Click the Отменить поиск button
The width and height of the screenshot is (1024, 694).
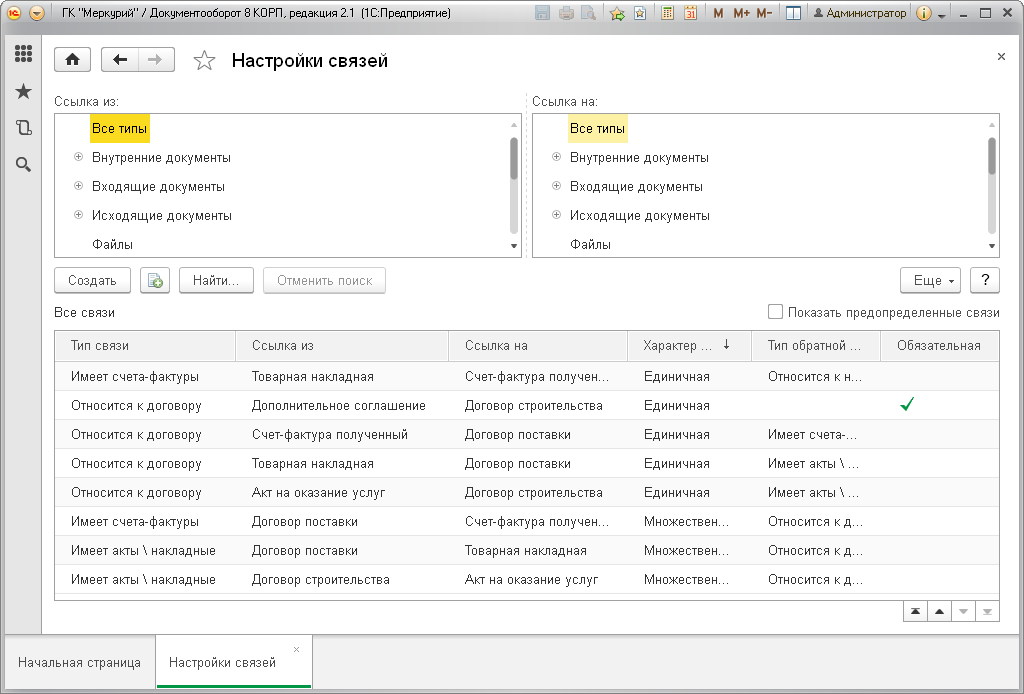(x=325, y=280)
